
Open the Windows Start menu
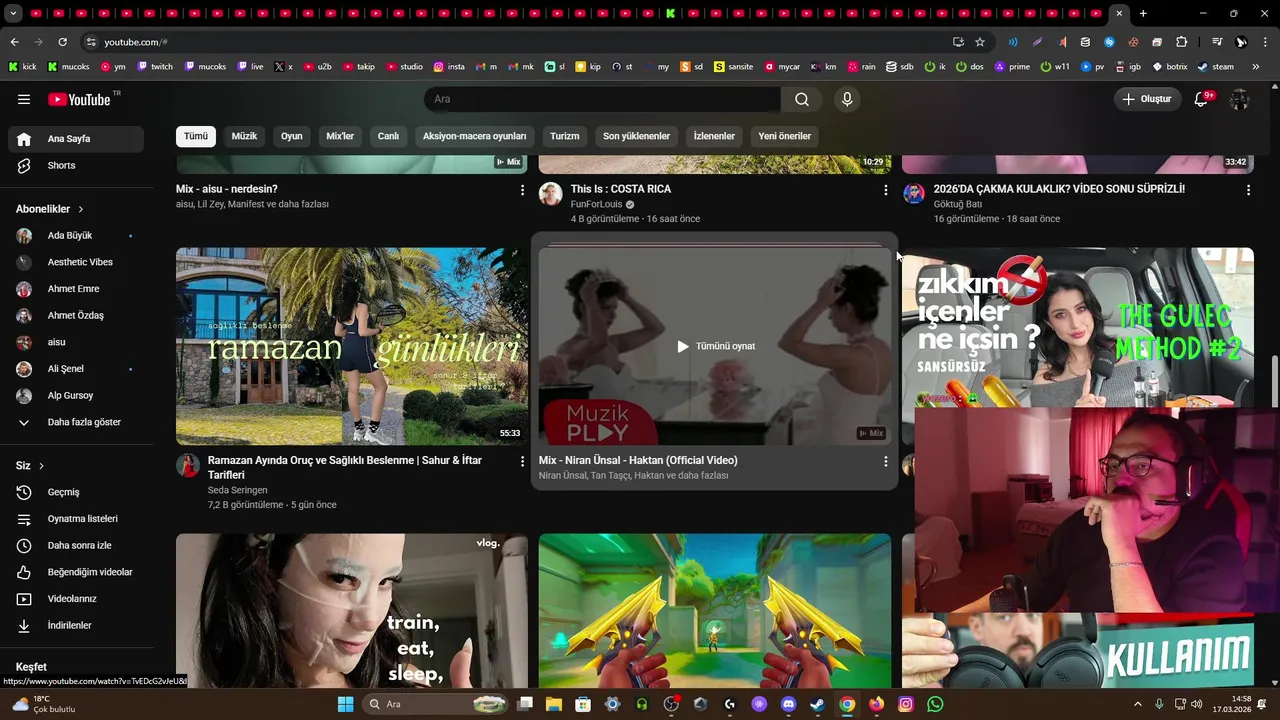pos(346,704)
